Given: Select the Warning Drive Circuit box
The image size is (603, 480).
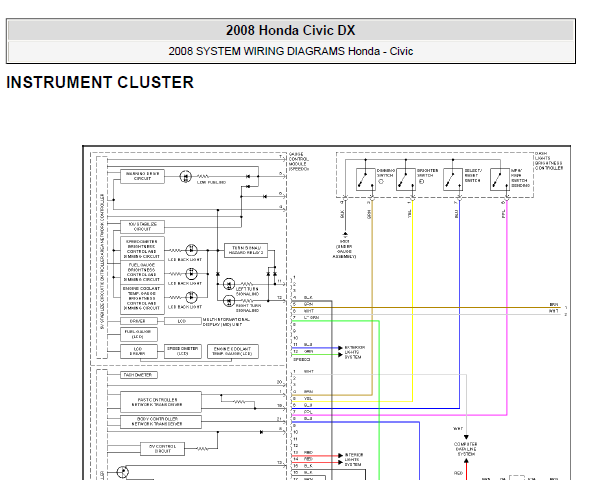Looking at the screenshot, I should (142, 176).
